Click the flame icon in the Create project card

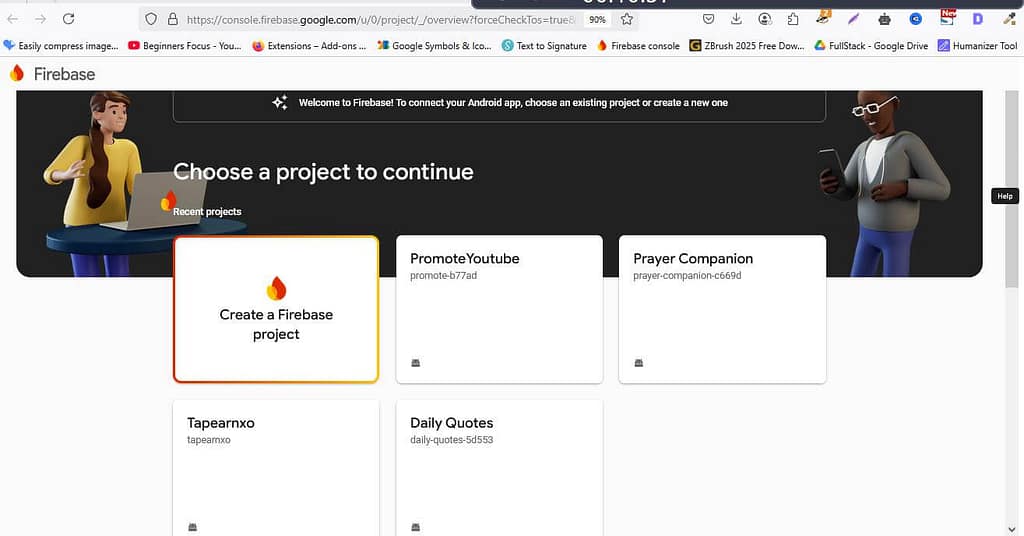pyautogui.click(x=276, y=288)
